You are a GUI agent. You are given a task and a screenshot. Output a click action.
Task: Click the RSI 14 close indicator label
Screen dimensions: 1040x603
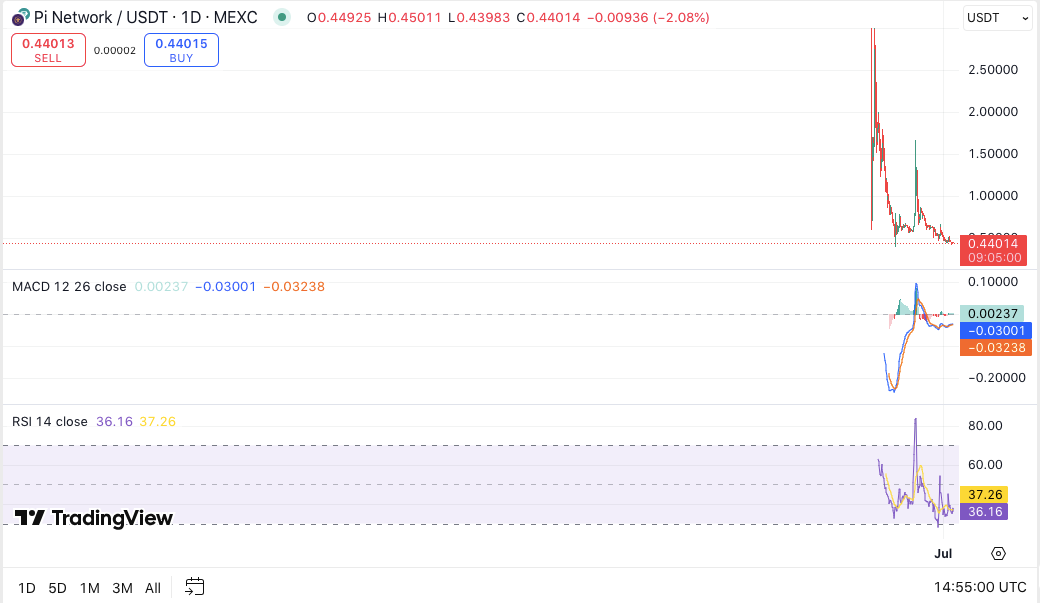50,421
